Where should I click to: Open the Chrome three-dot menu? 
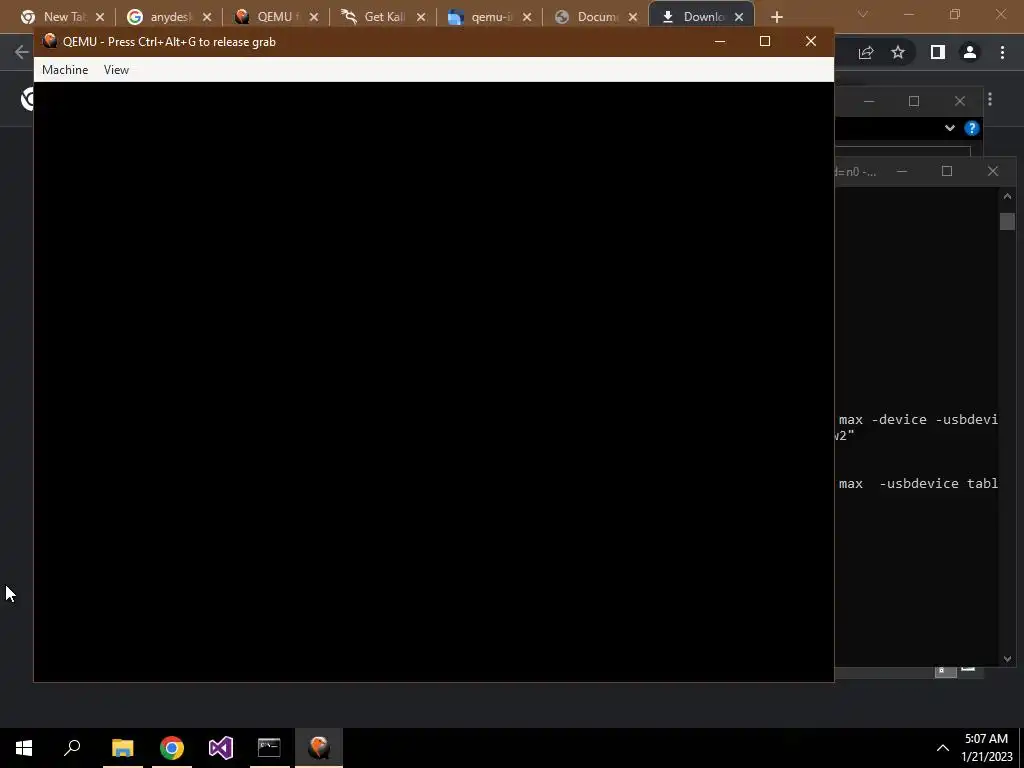(x=1002, y=52)
